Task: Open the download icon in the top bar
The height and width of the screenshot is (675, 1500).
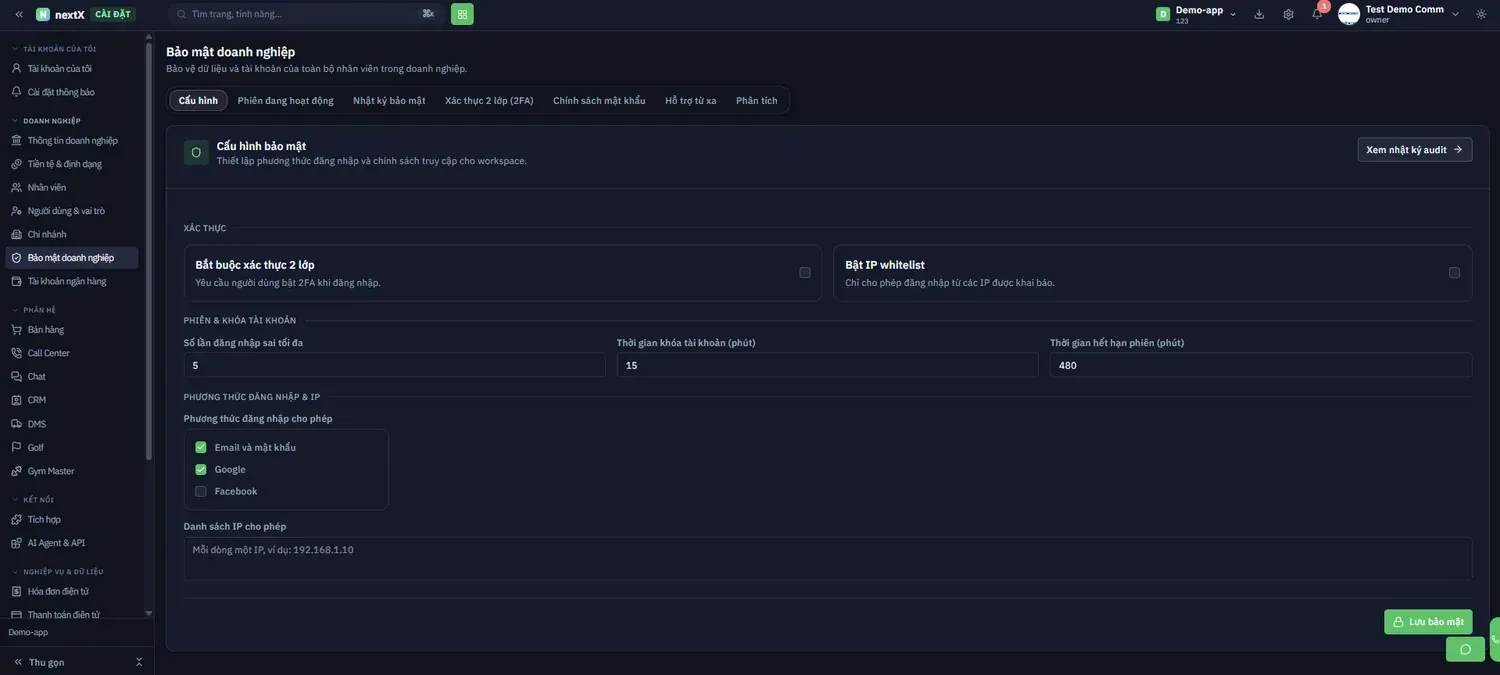Action: [1259, 14]
